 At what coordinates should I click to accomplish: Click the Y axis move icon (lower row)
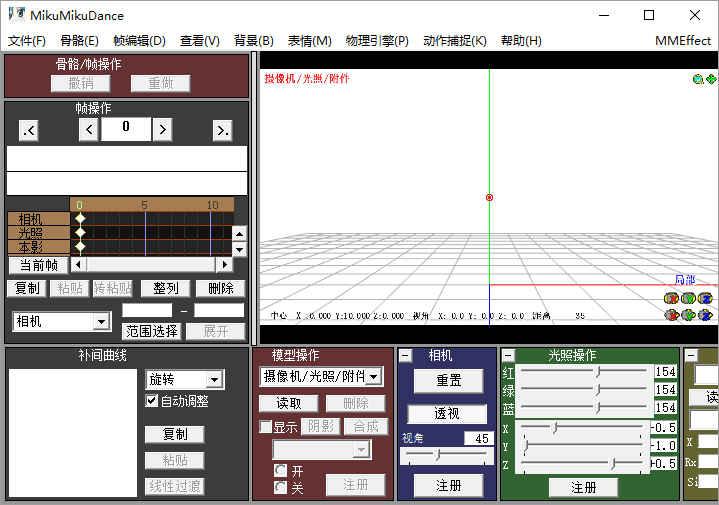tap(689, 315)
